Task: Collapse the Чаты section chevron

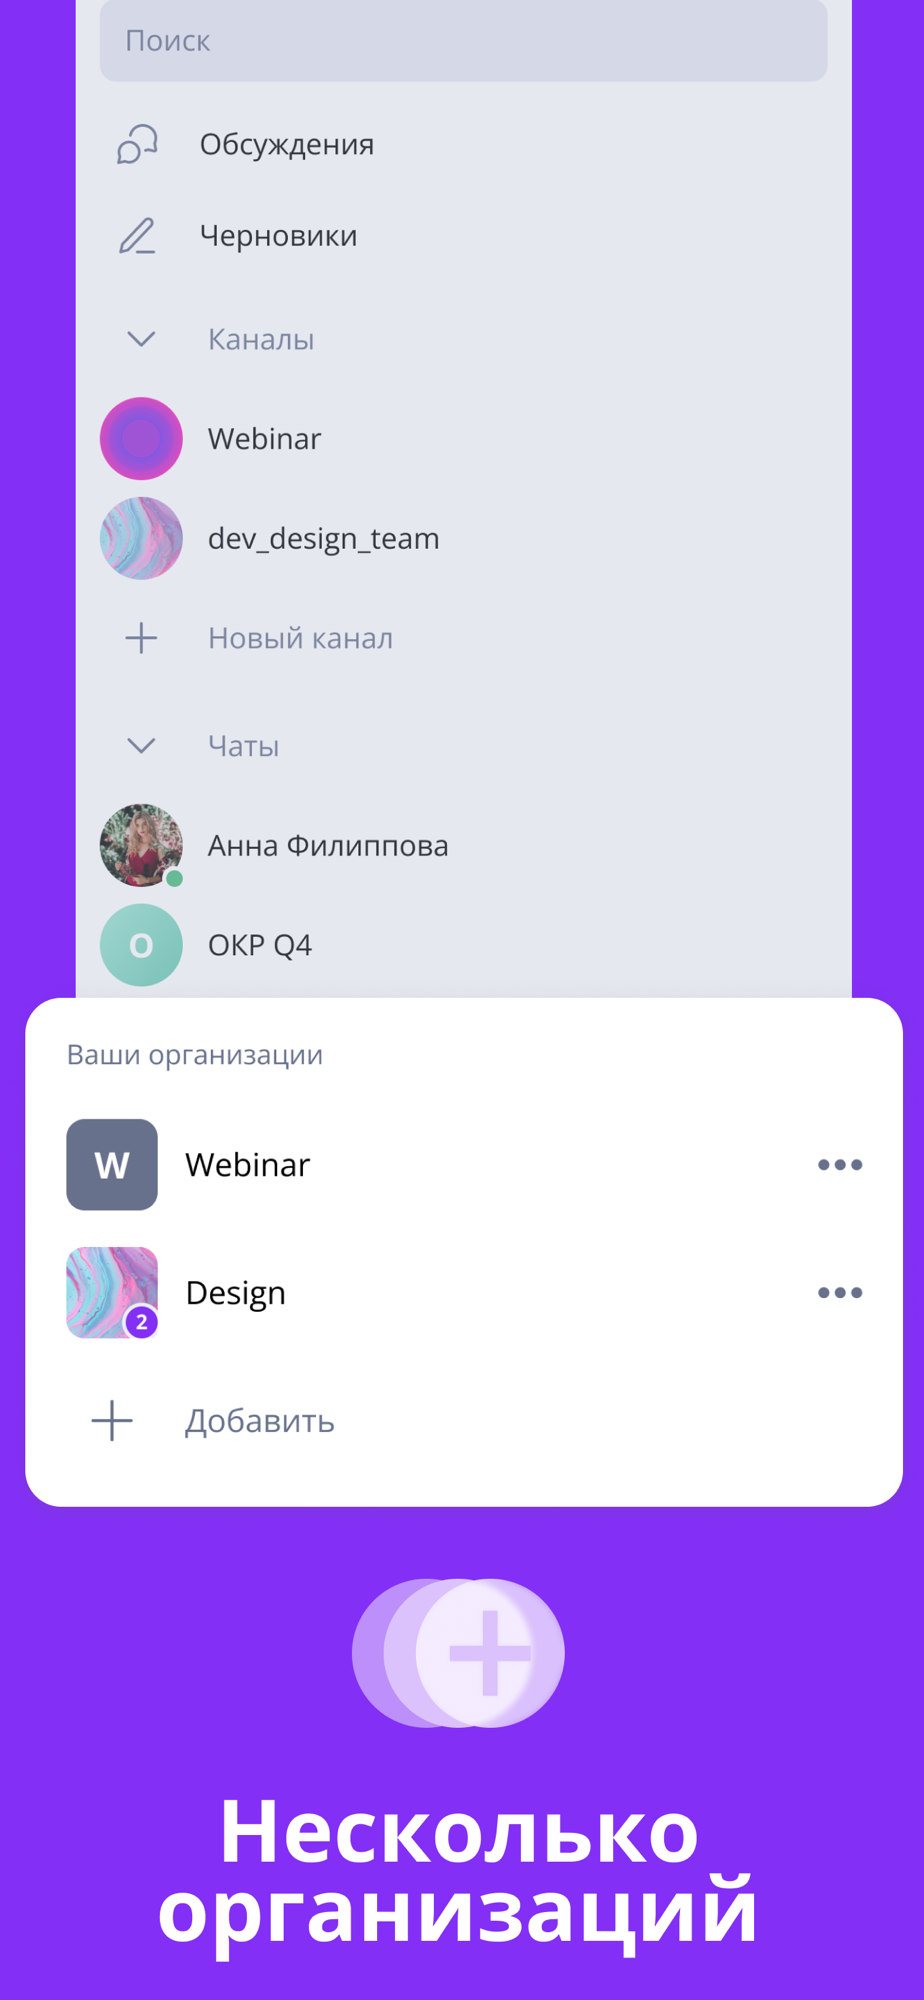Action: (141, 746)
